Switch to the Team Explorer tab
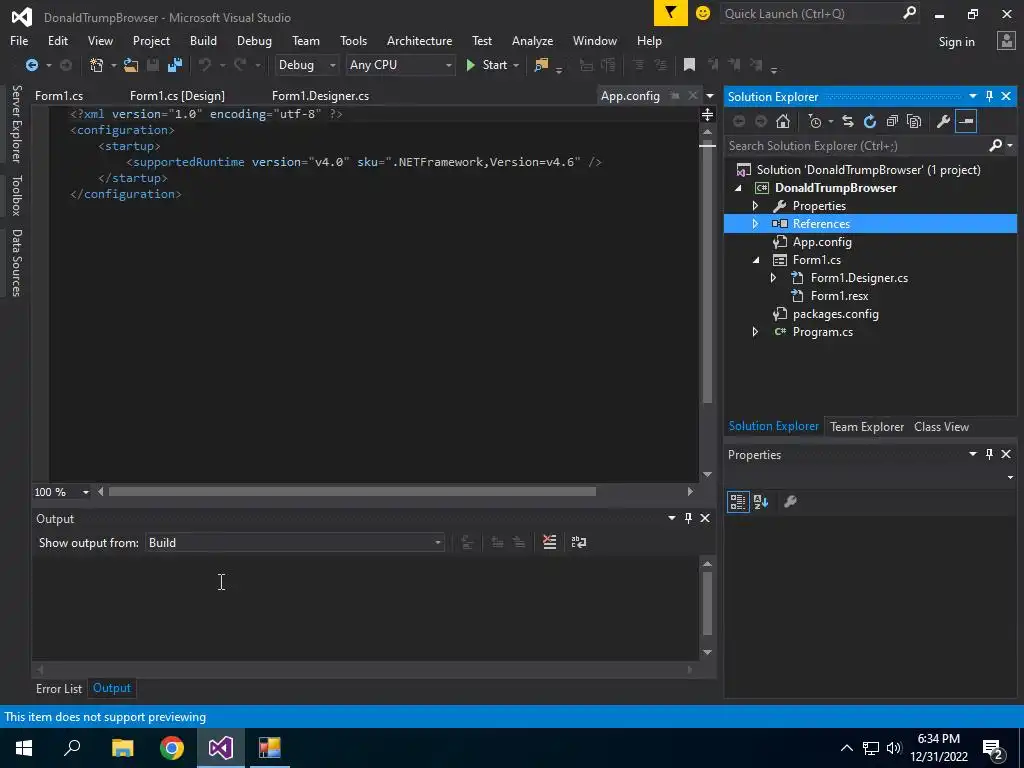 coord(867,426)
